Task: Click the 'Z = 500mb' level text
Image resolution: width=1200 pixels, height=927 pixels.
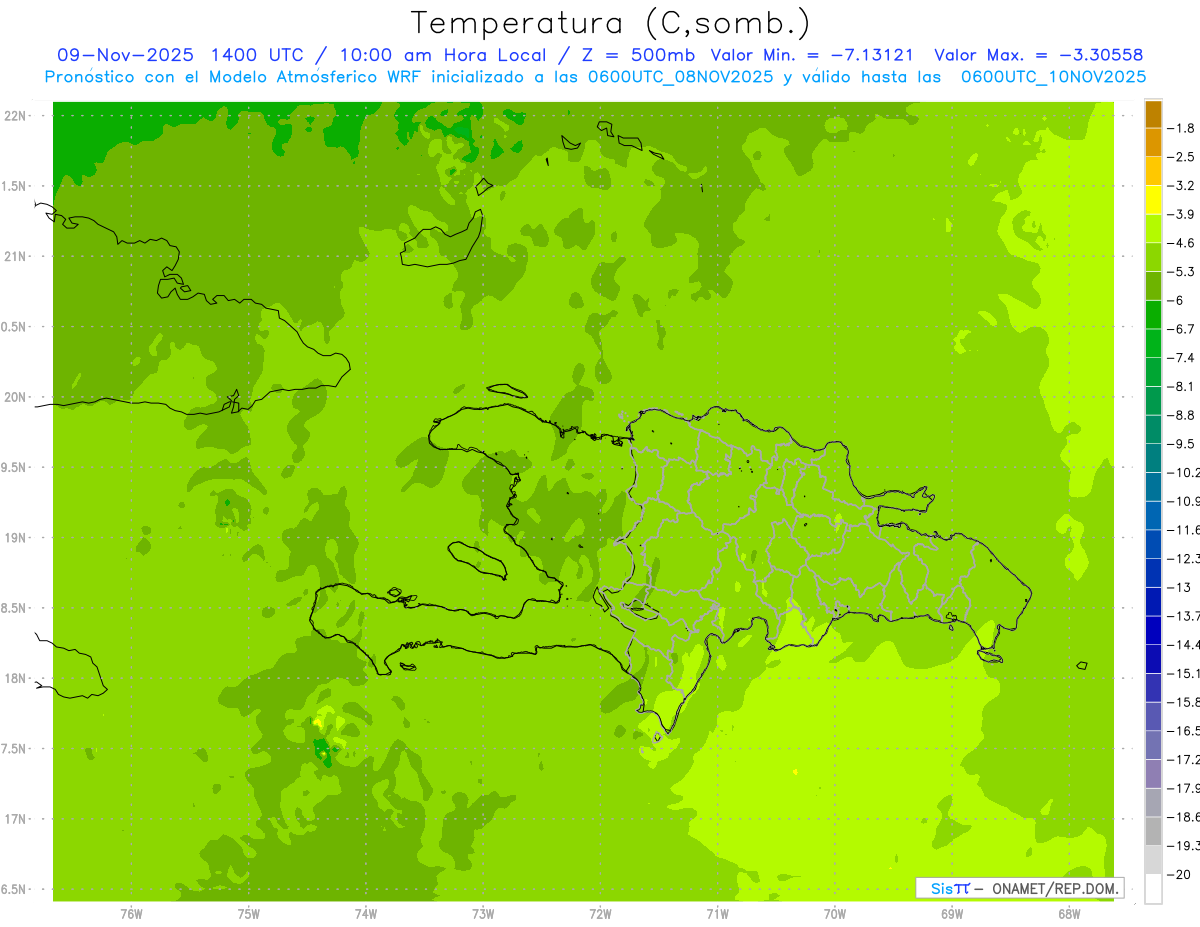Action: [636, 55]
